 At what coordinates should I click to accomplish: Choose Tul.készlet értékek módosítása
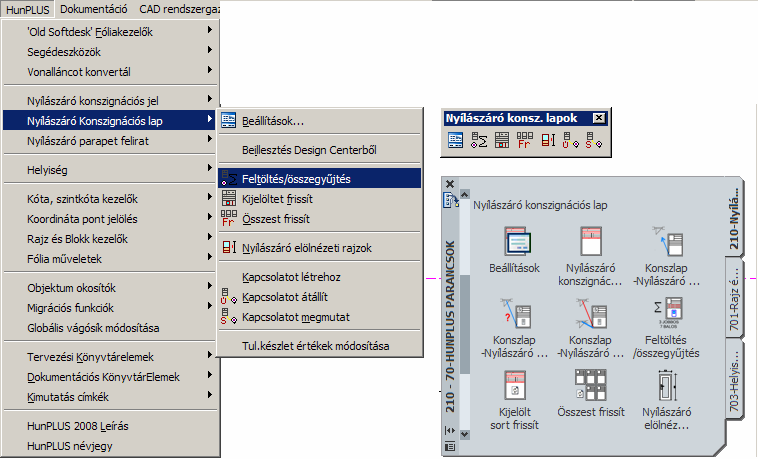tap(320, 346)
